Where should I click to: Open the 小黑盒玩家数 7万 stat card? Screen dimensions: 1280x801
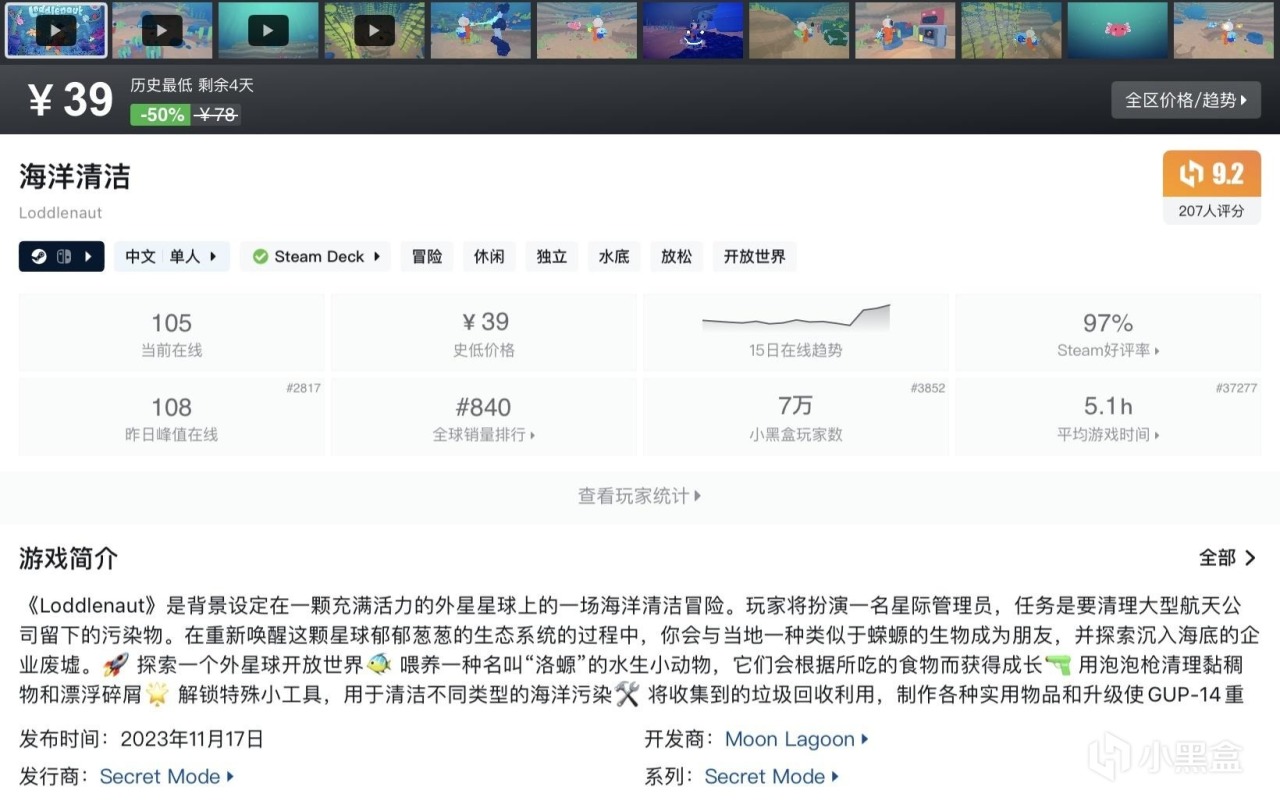(x=796, y=417)
